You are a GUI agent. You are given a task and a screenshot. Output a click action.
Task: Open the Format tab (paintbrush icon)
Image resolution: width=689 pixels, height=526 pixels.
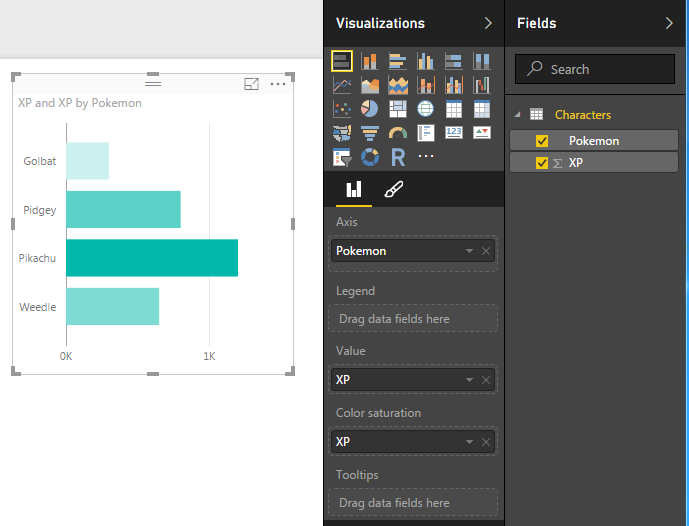click(x=393, y=189)
